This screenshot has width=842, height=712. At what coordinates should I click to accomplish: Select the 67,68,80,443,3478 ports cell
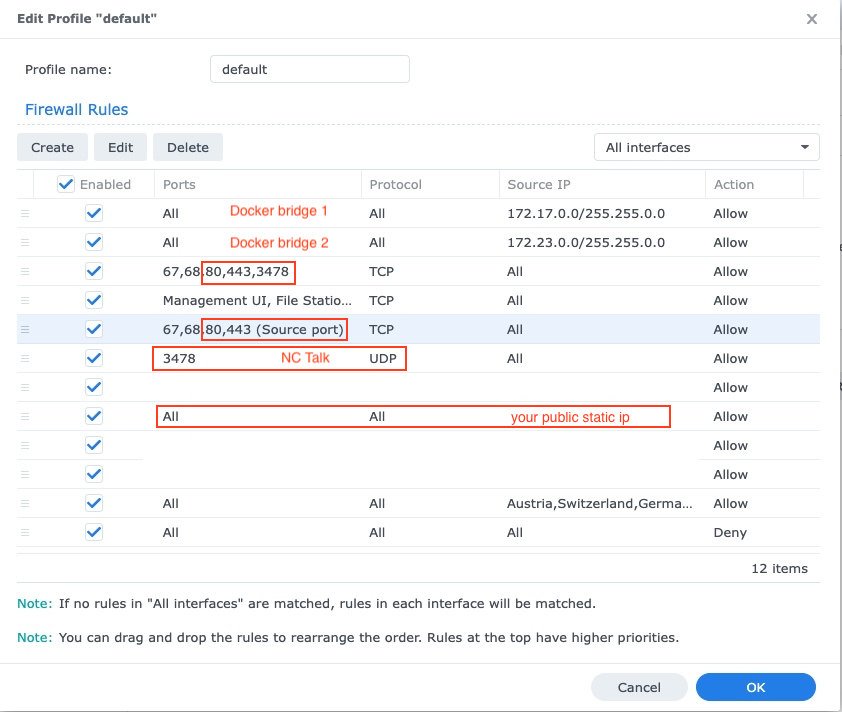pos(226,271)
